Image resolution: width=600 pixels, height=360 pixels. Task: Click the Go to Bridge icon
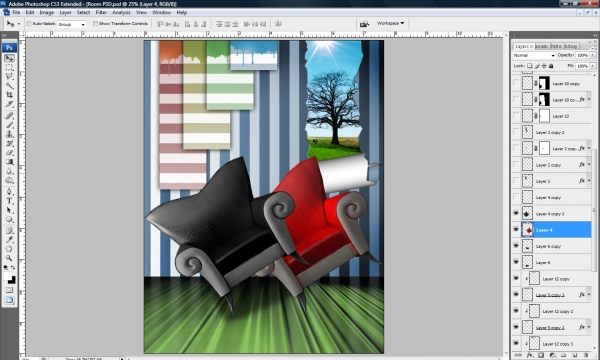(364, 24)
